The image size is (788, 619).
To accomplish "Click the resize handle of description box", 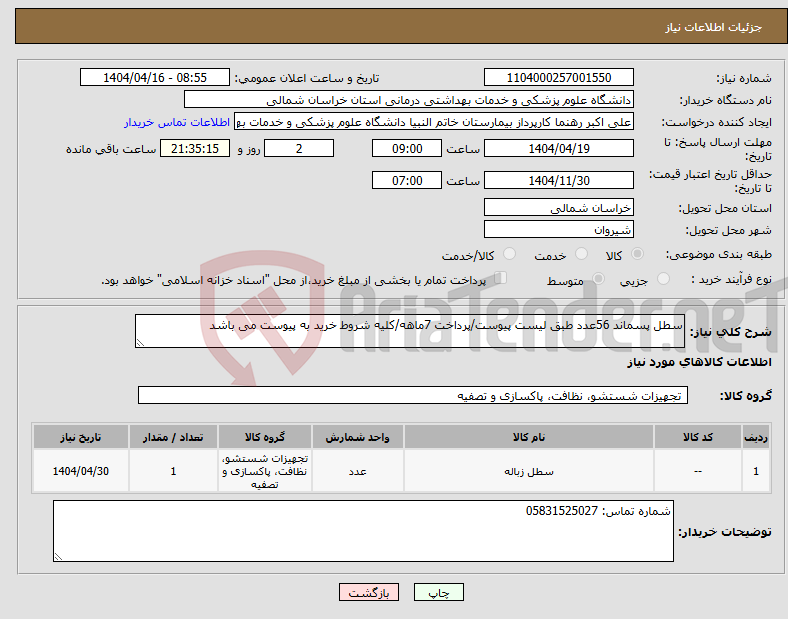I will click(x=140, y=343).
